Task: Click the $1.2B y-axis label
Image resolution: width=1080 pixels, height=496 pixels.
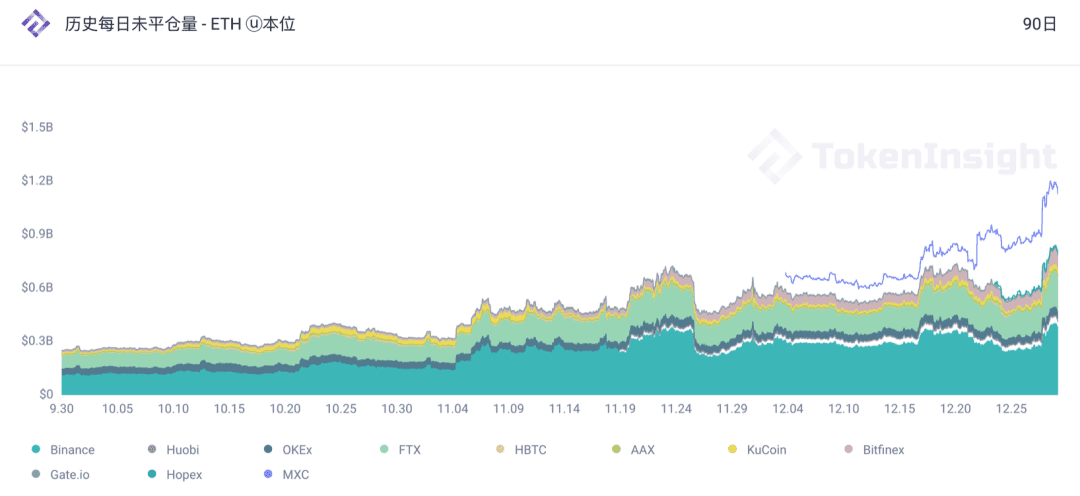Action: [38, 180]
